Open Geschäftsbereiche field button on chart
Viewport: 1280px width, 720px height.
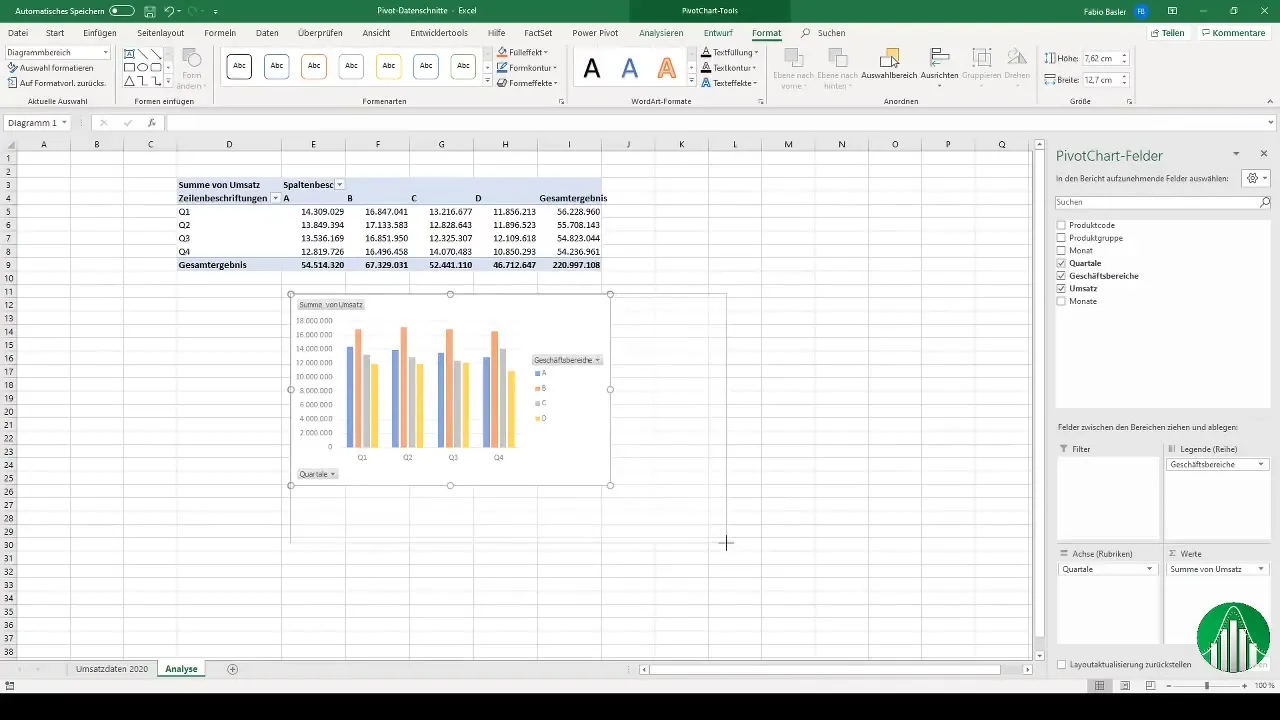567,360
